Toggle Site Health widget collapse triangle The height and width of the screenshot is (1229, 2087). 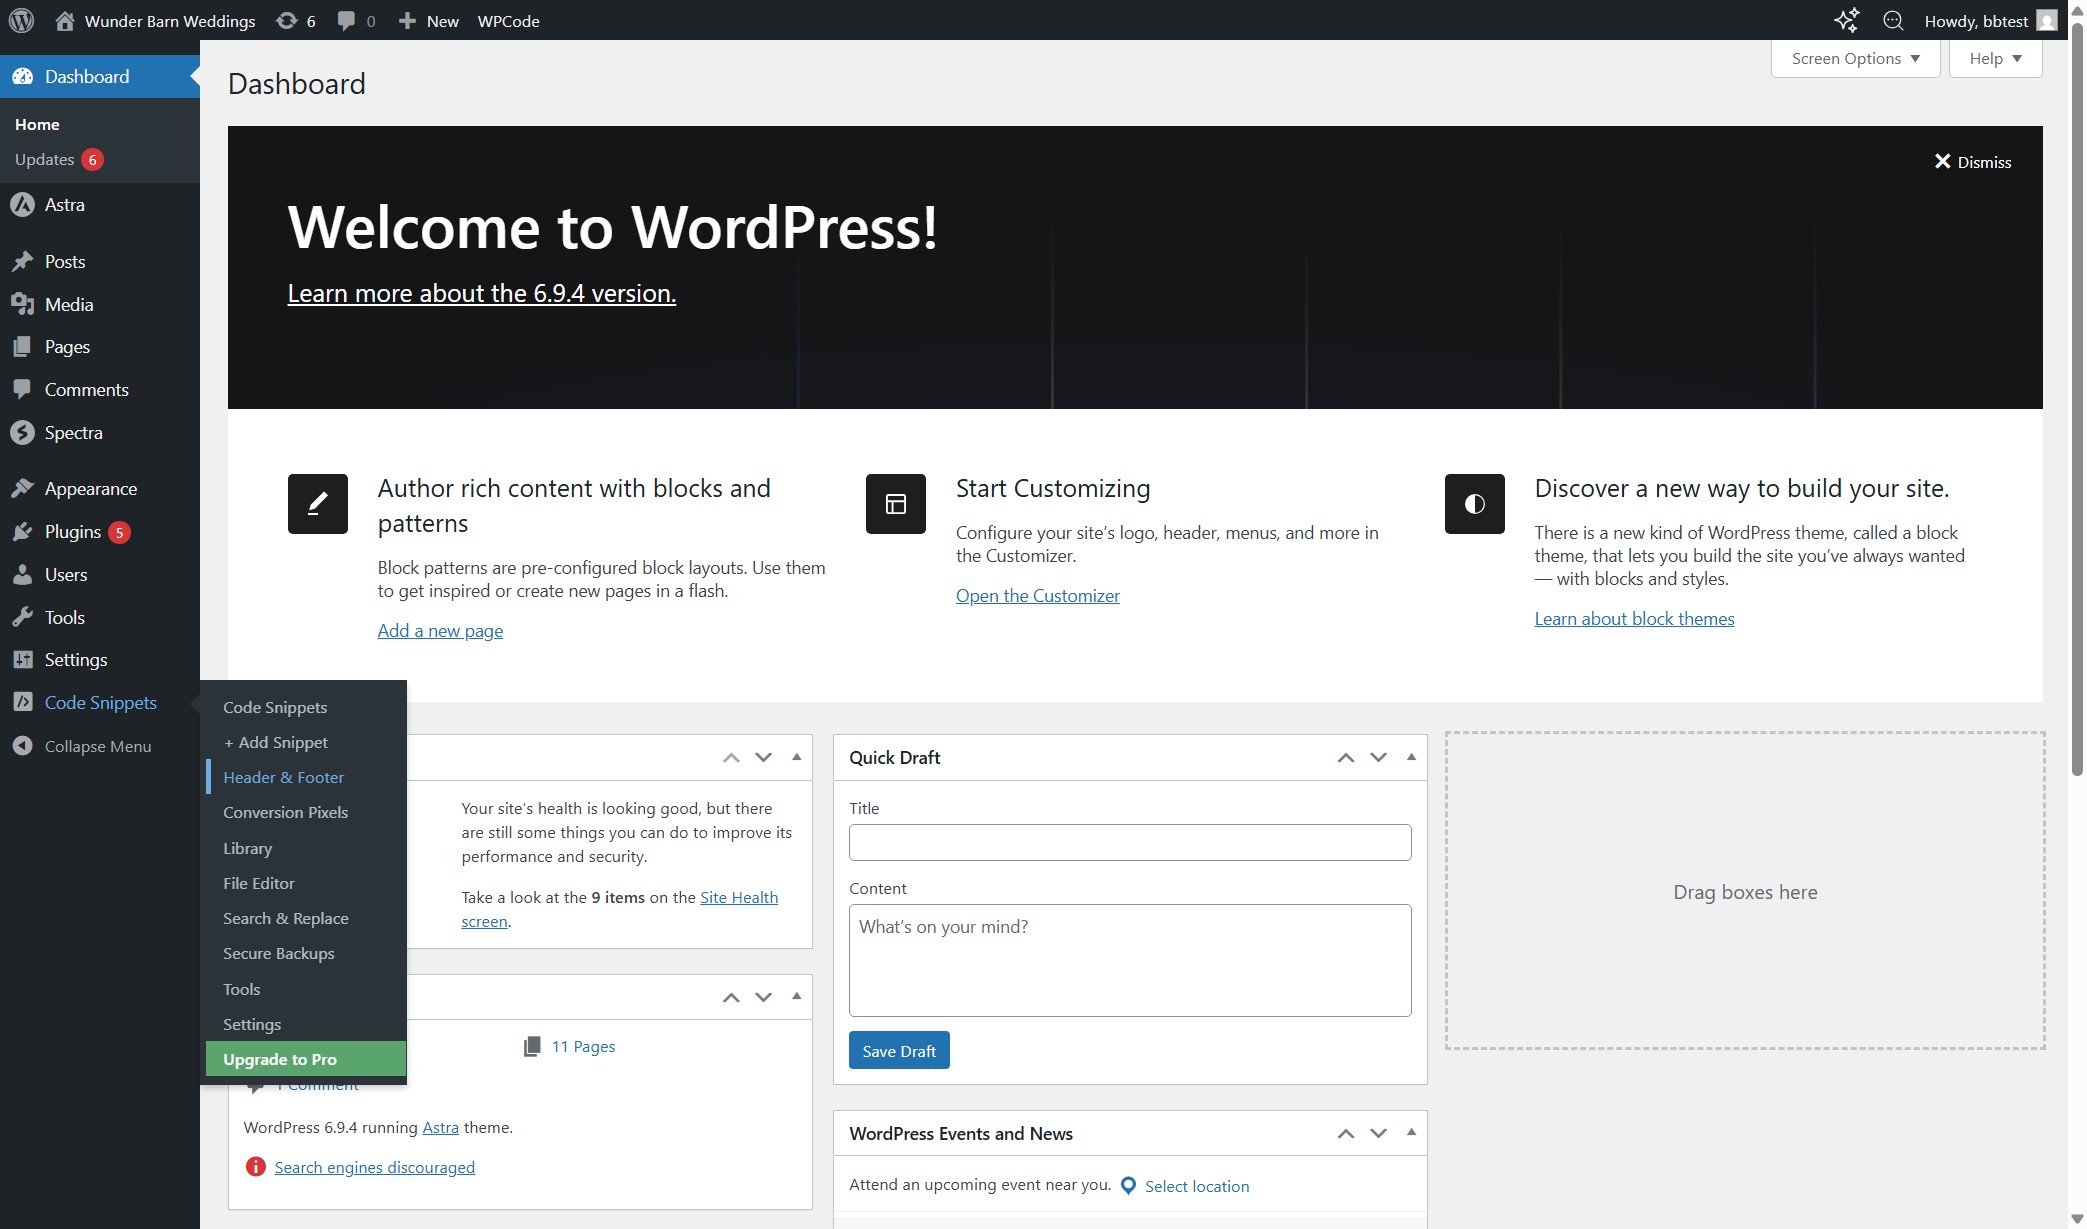(x=796, y=757)
